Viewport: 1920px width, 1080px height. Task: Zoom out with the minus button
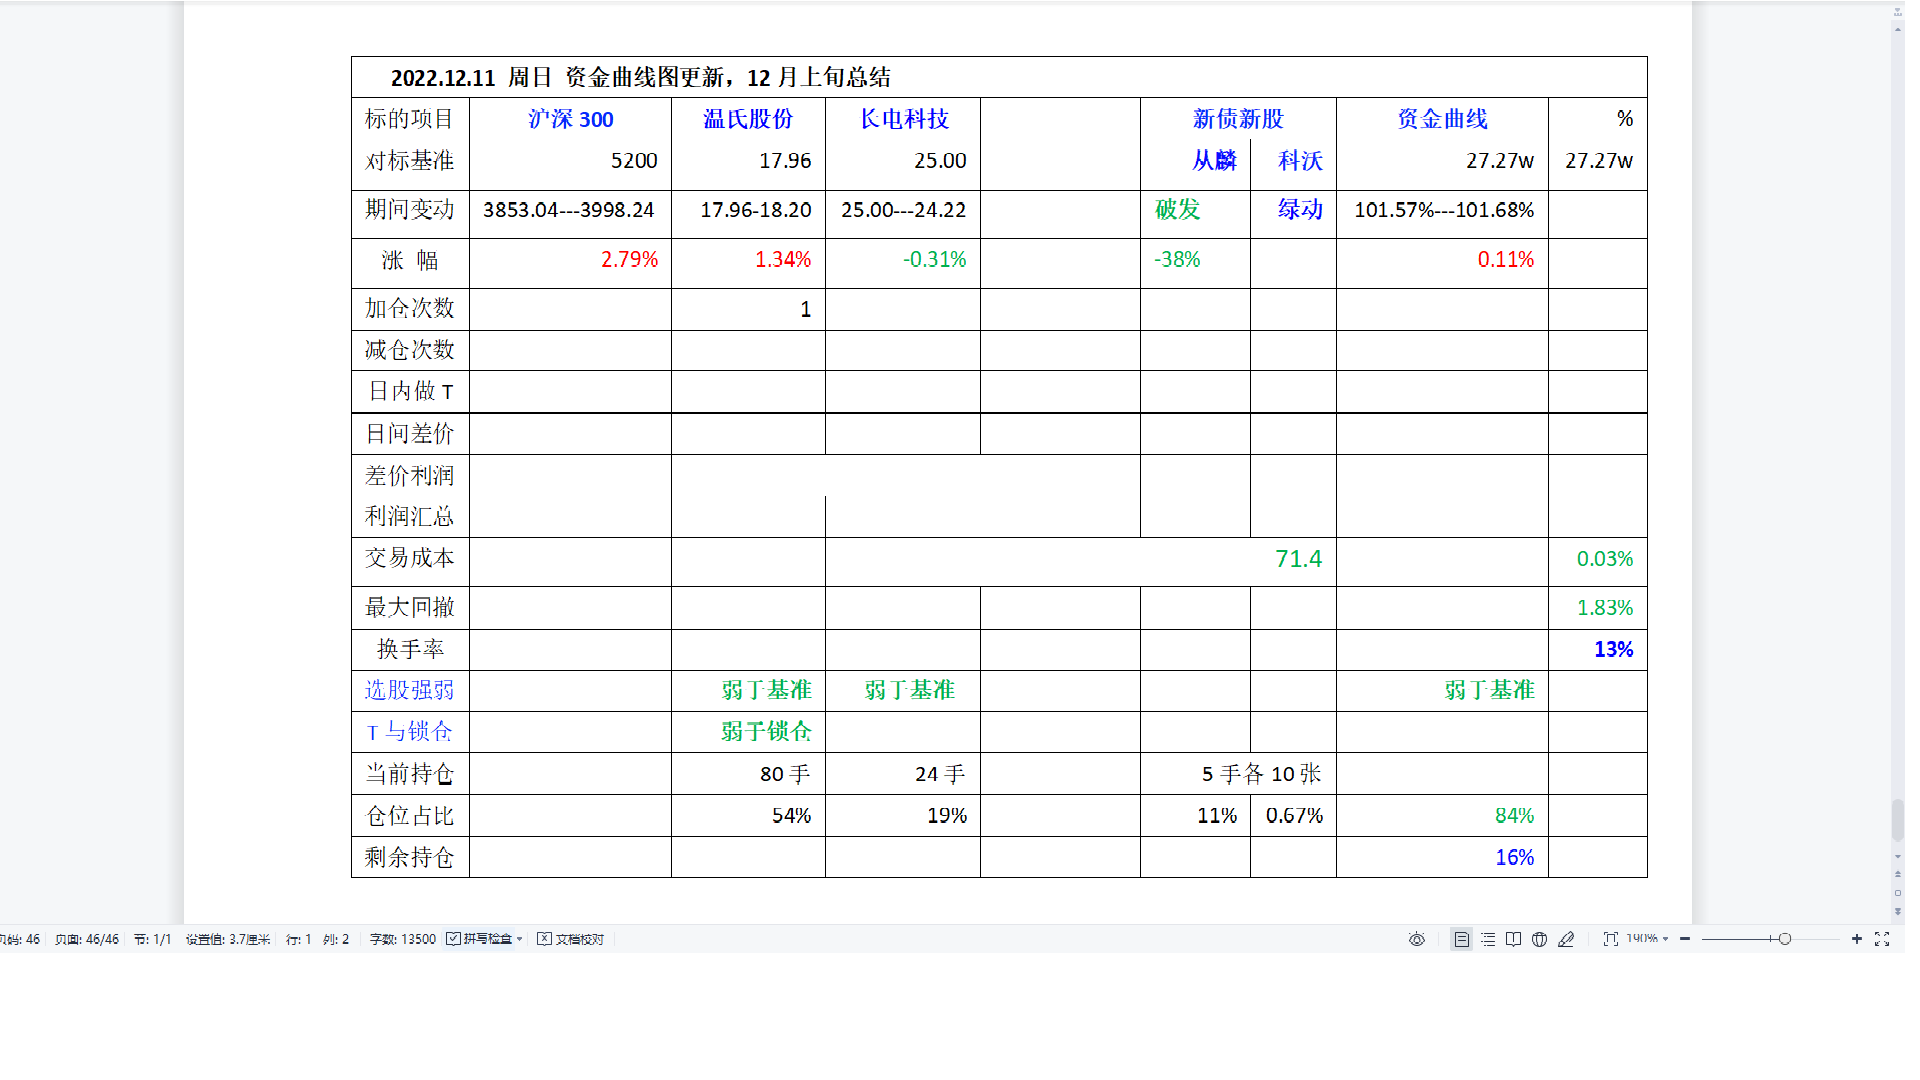pyautogui.click(x=1685, y=939)
